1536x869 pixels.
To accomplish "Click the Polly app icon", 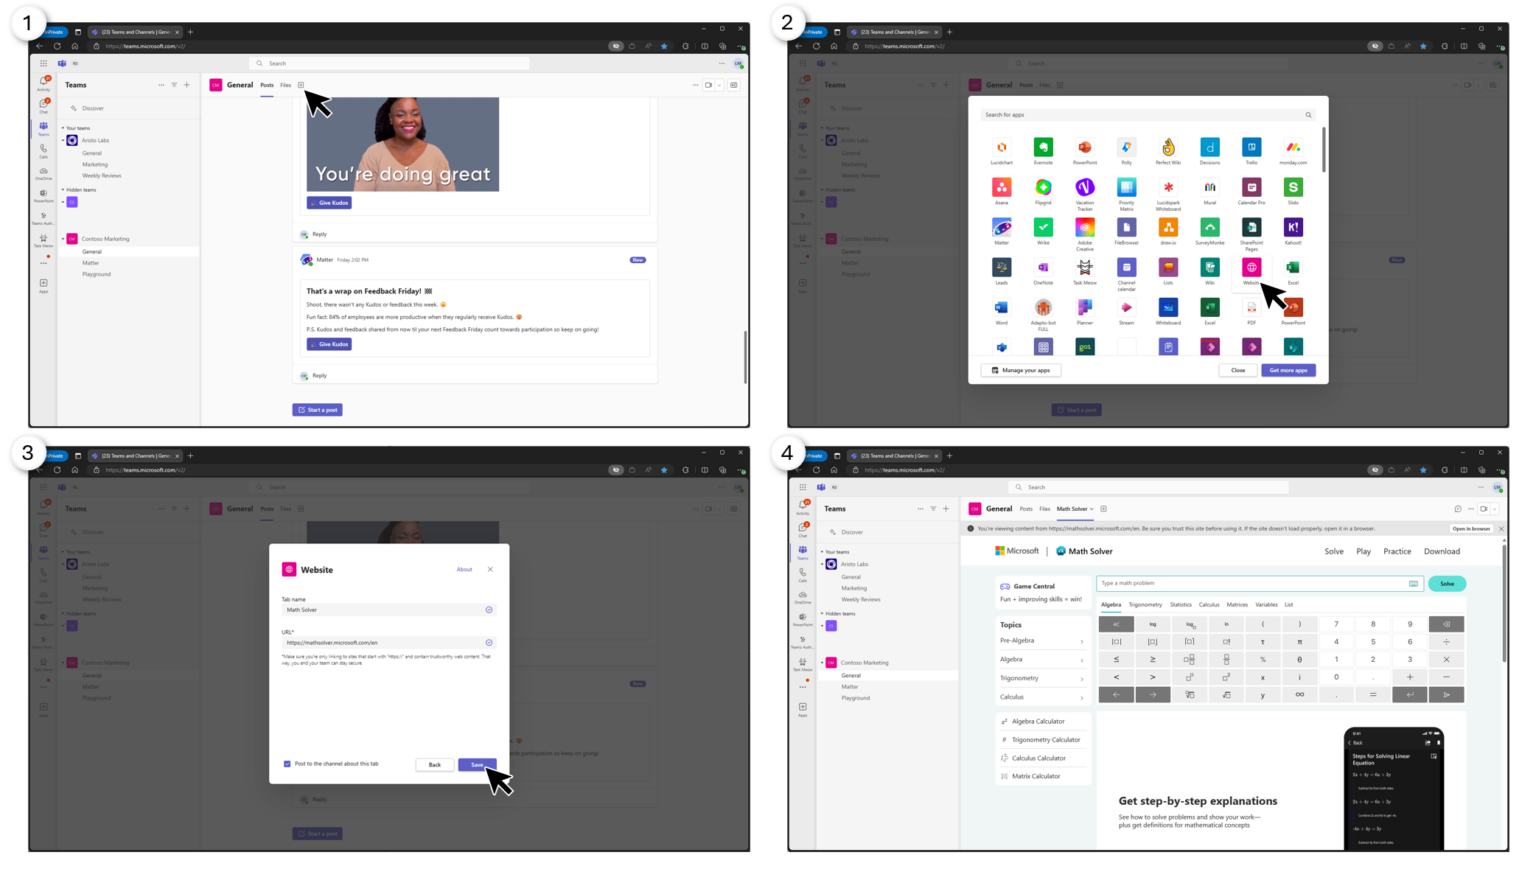I will [1126, 148].
